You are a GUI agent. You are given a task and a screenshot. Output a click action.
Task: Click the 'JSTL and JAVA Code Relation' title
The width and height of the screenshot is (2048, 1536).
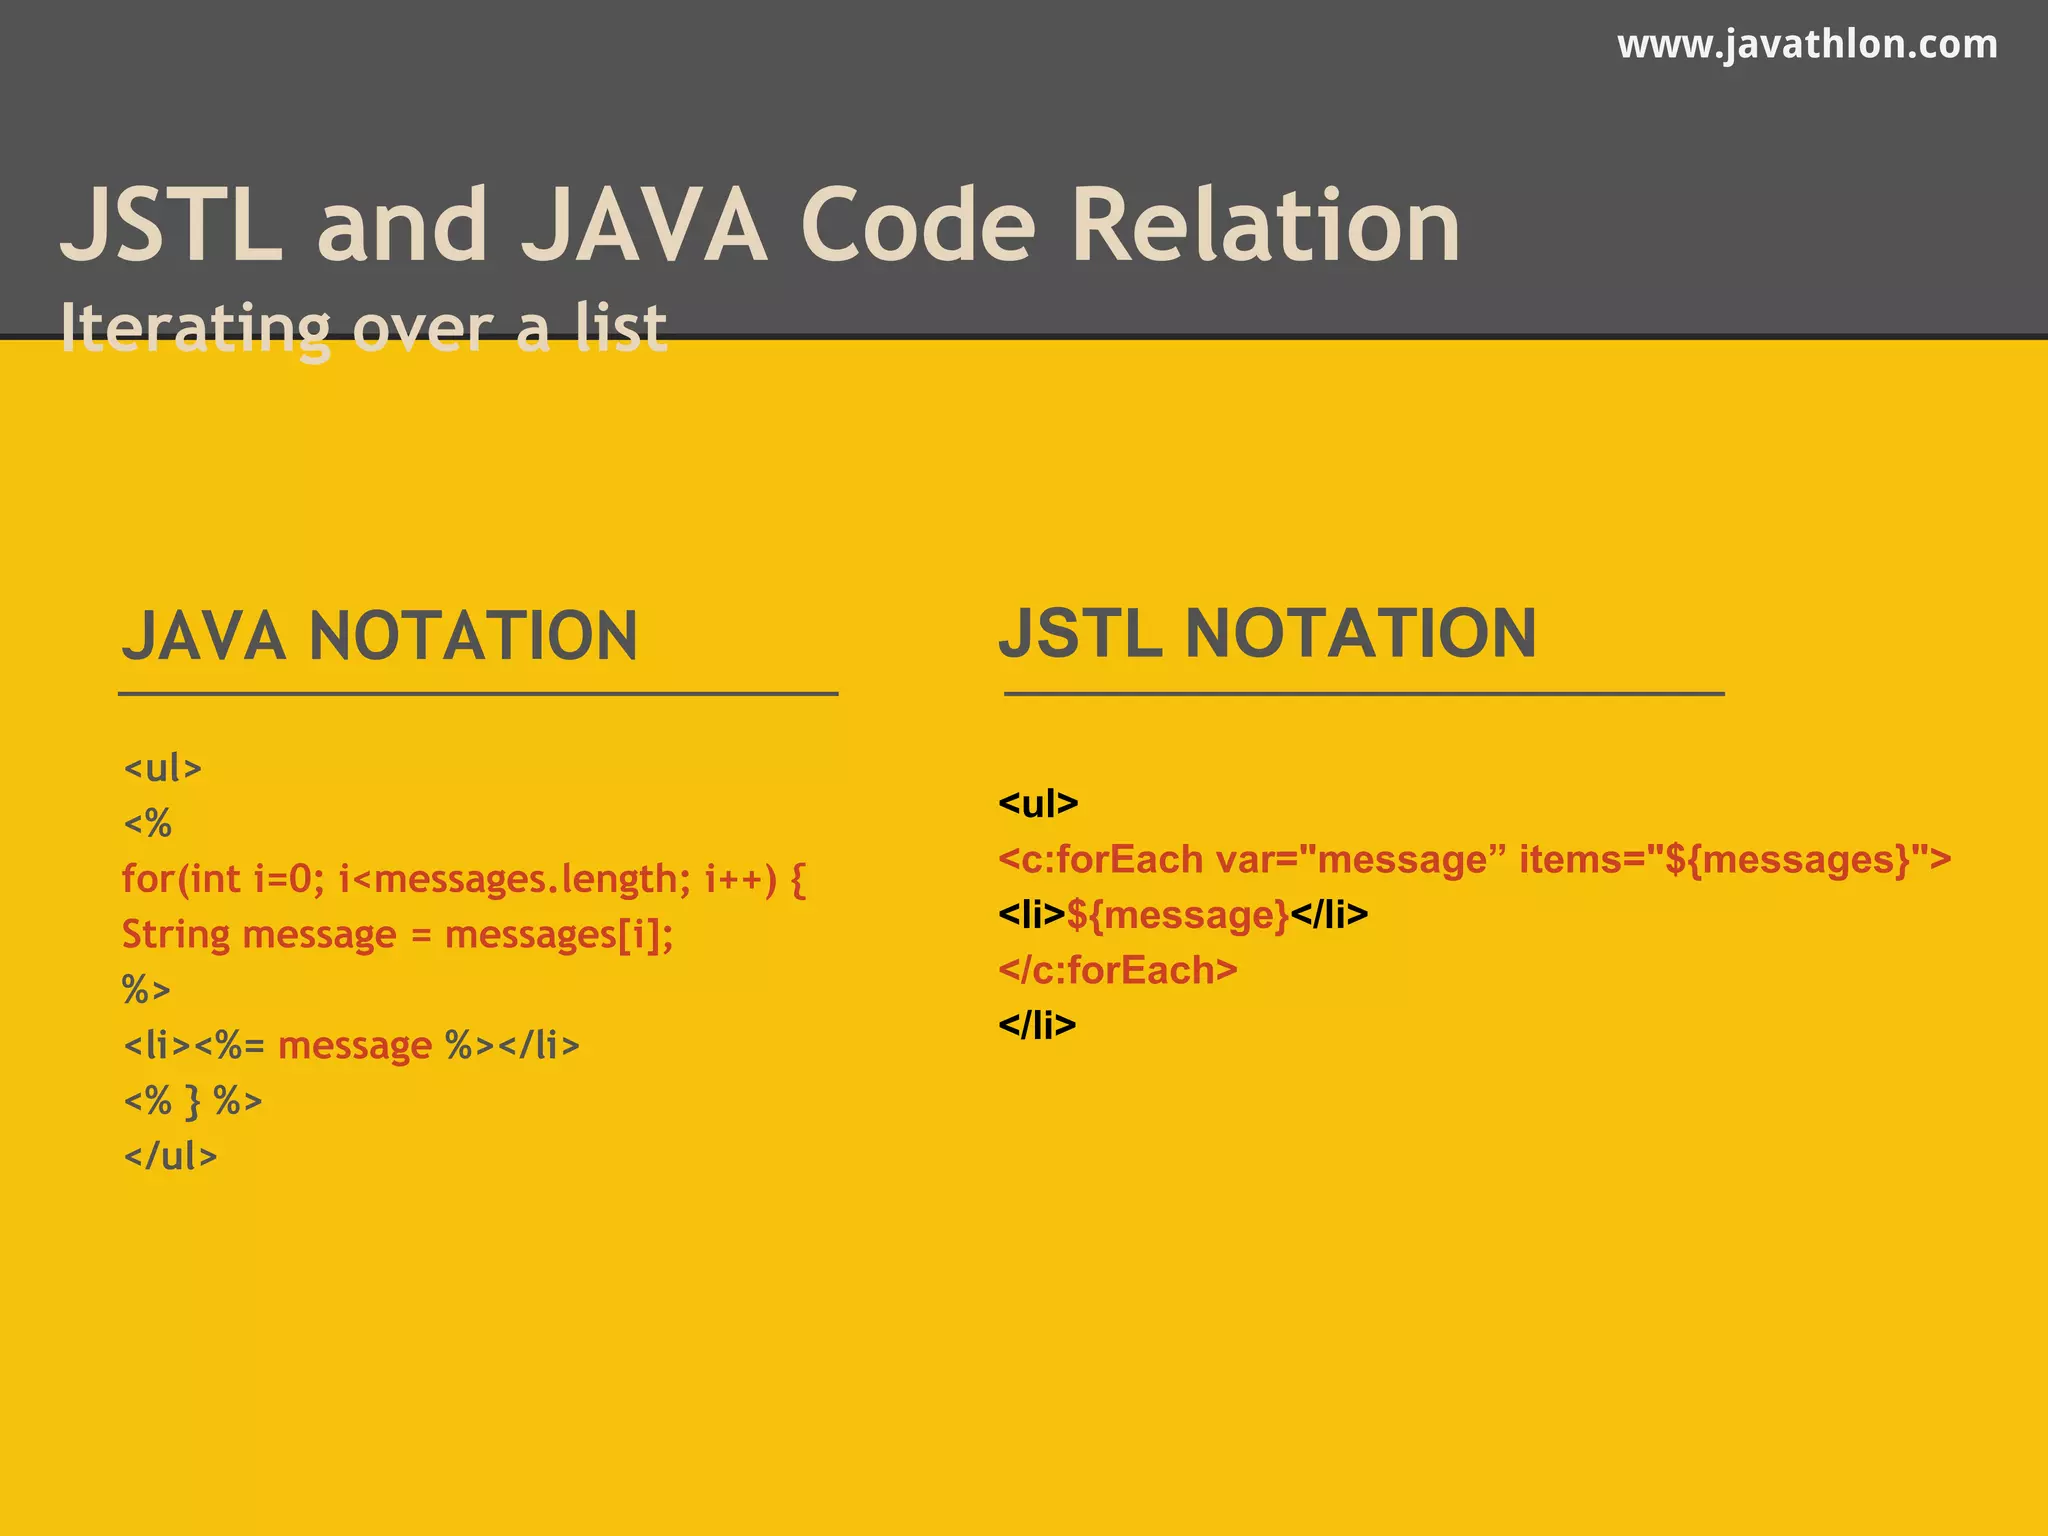(x=760, y=226)
